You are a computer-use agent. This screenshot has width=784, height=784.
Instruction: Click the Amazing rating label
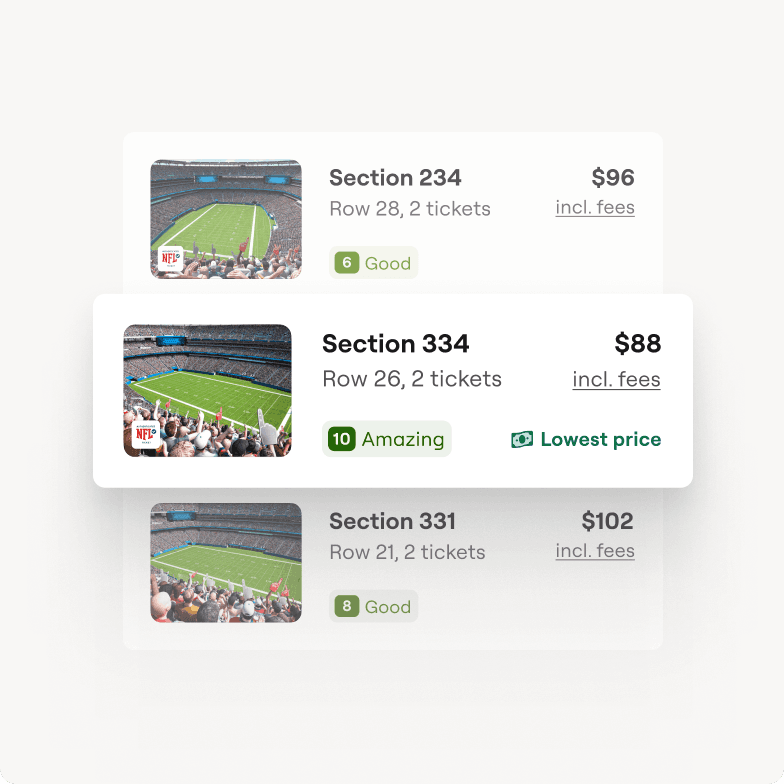[x=403, y=439]
